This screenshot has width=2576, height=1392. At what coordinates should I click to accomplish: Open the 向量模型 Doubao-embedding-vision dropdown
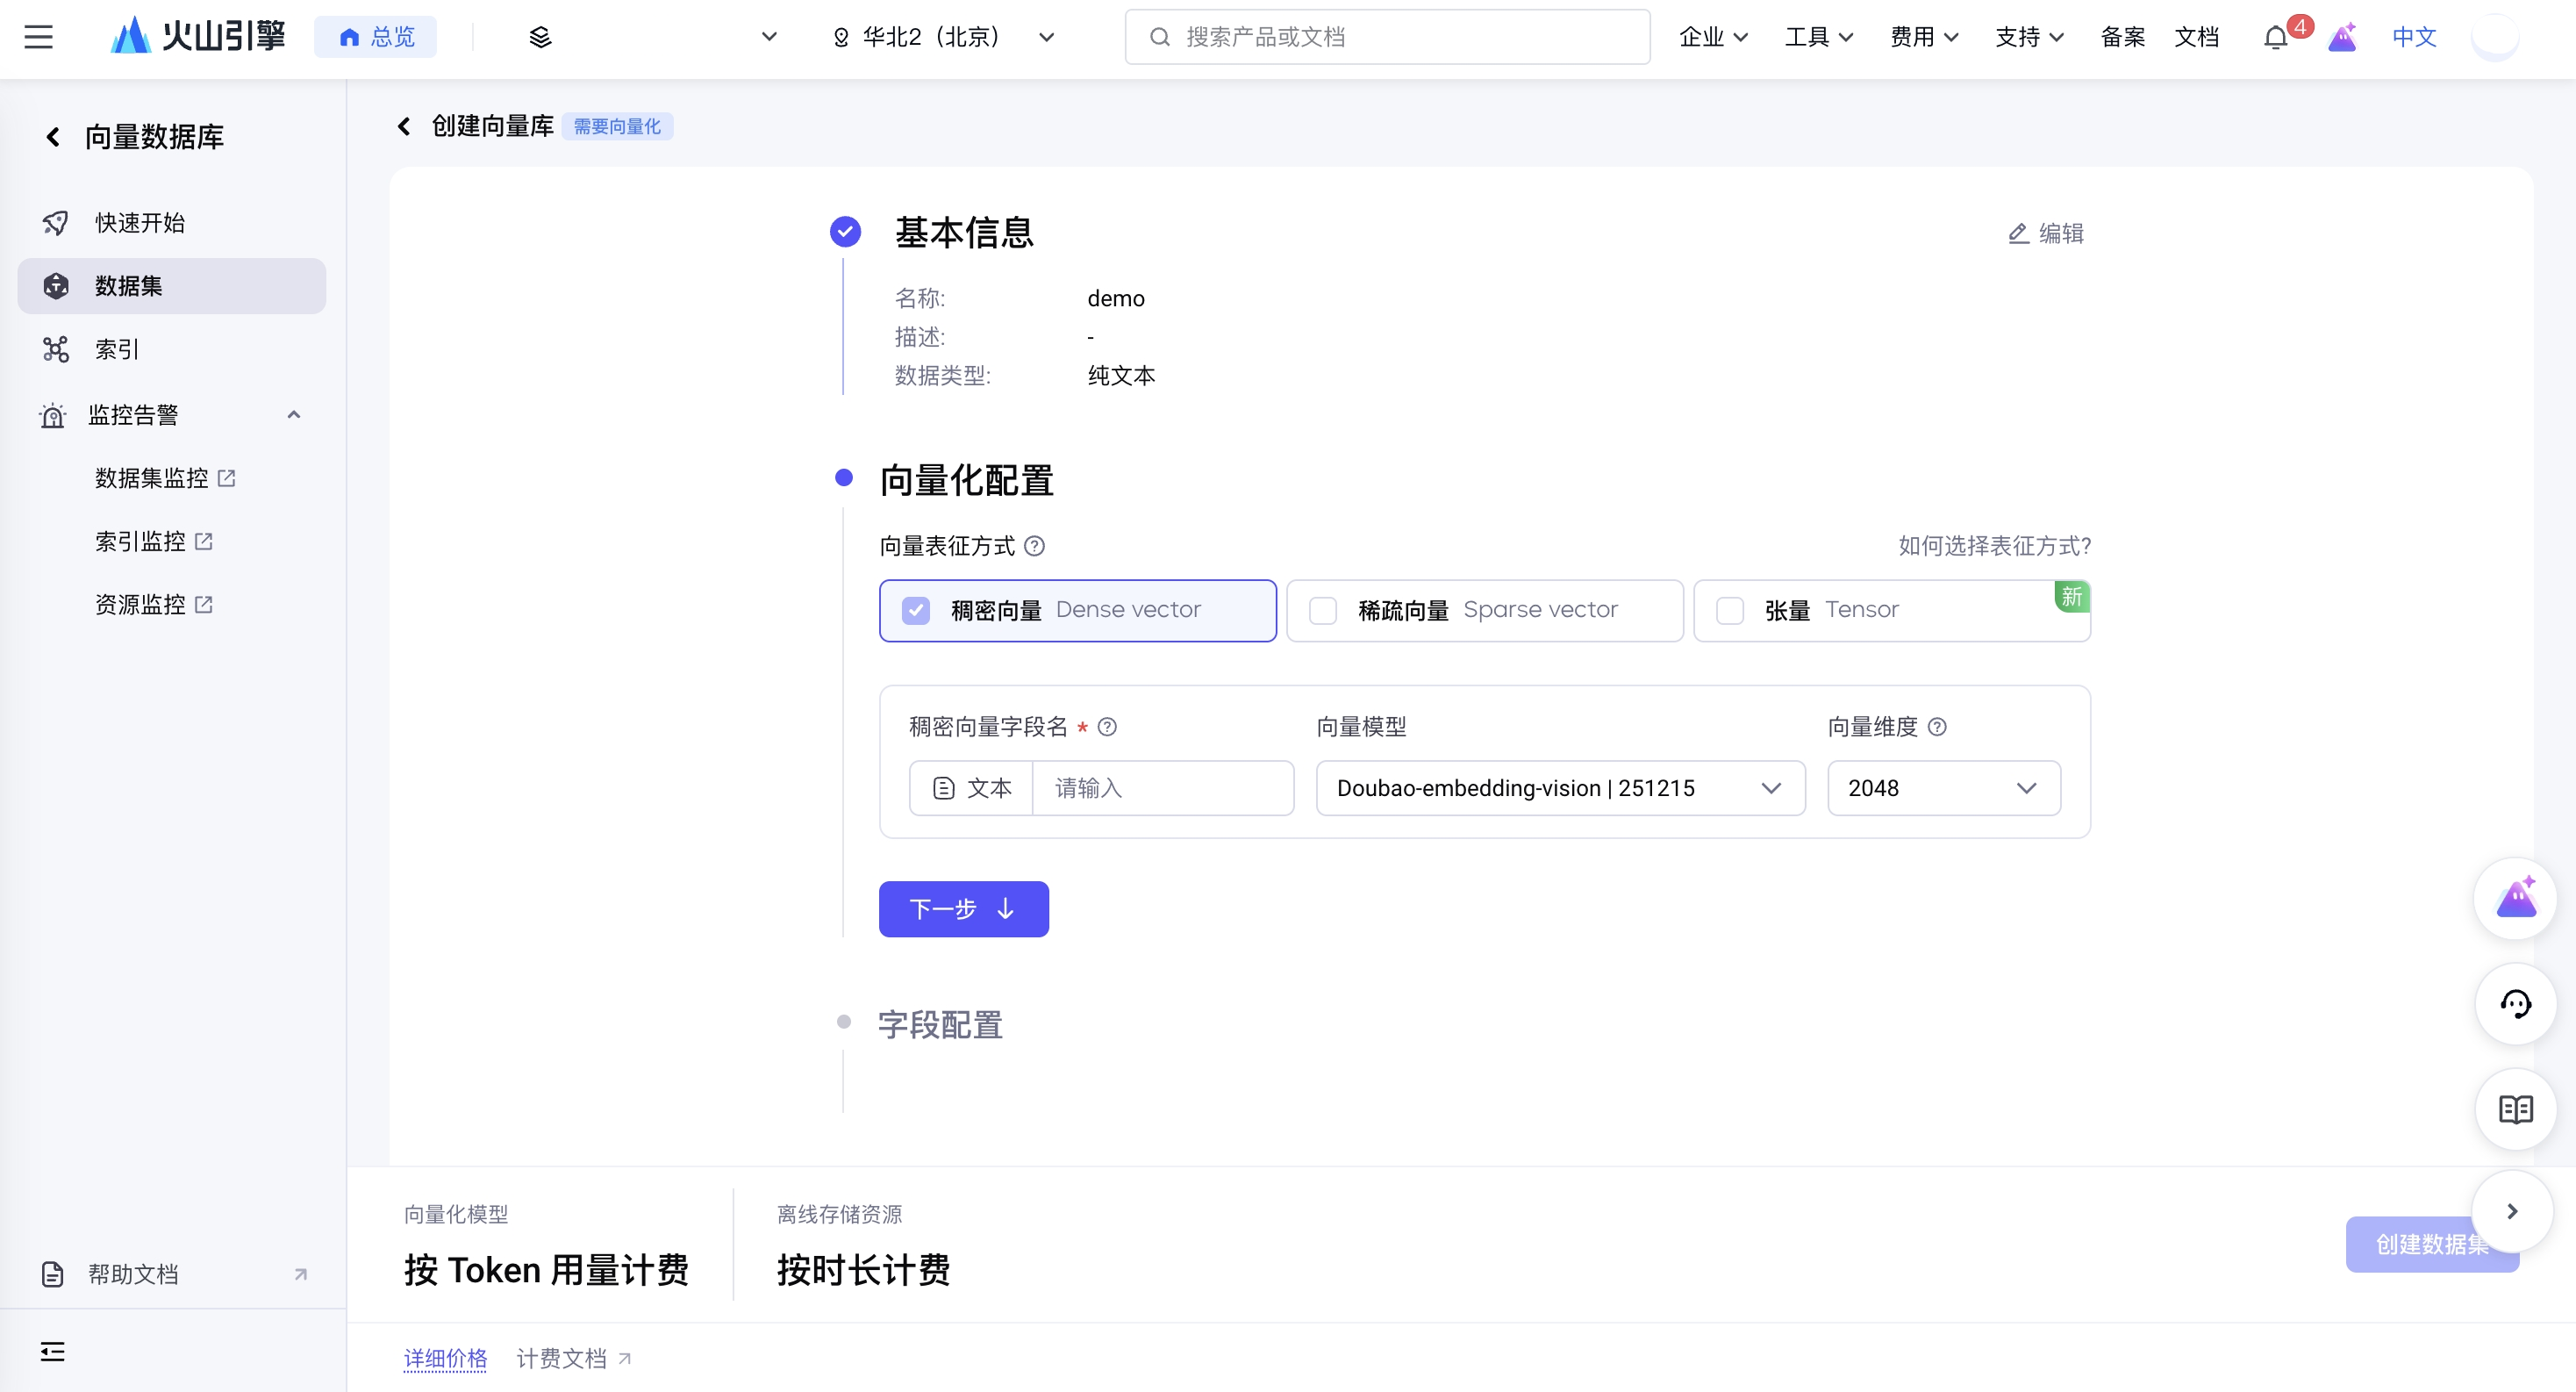click(x=1560, y=788)
